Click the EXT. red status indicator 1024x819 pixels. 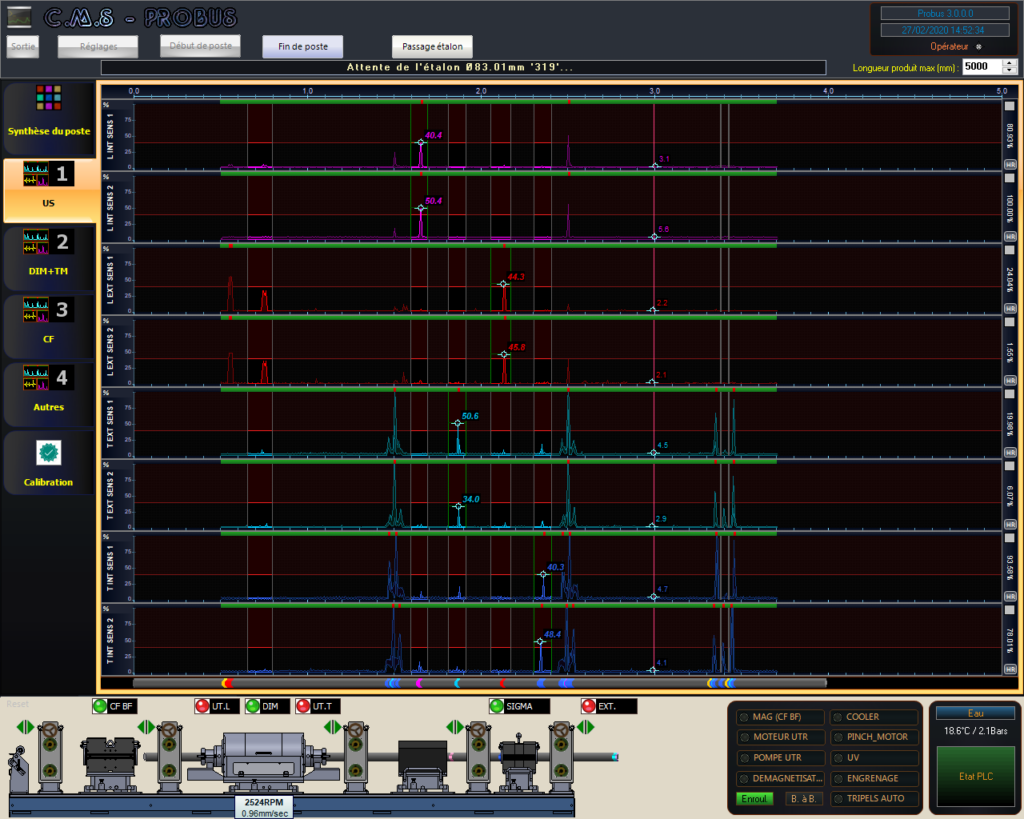[x=589, y=707]
